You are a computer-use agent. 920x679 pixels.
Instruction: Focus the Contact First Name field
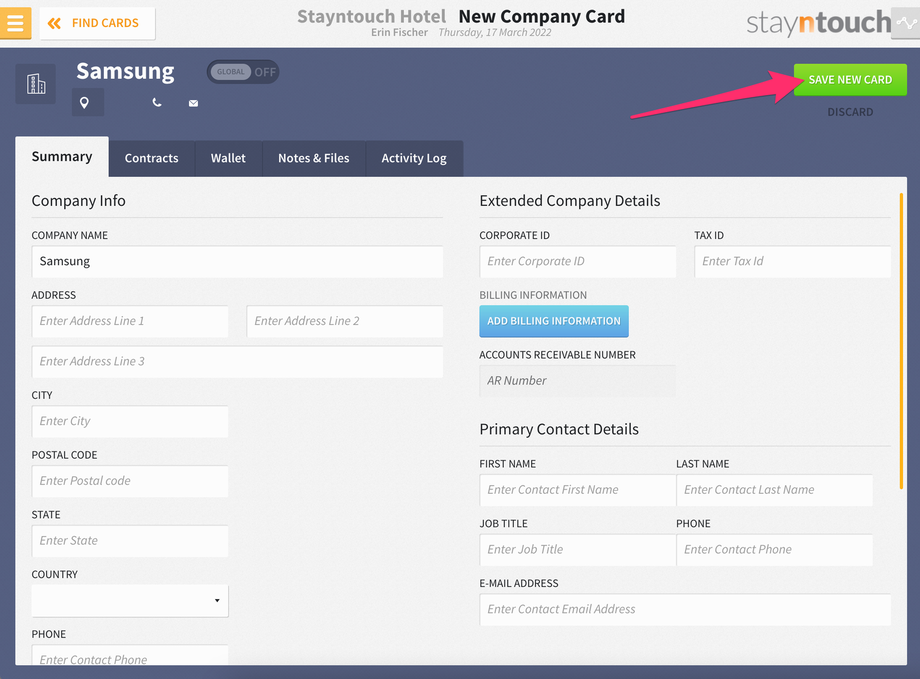click(577, 490)
